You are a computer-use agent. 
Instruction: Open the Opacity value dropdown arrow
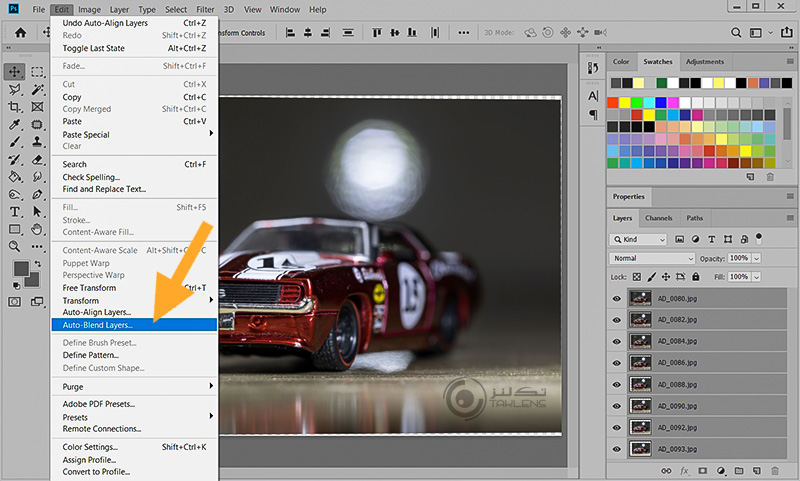coord(757,258)
